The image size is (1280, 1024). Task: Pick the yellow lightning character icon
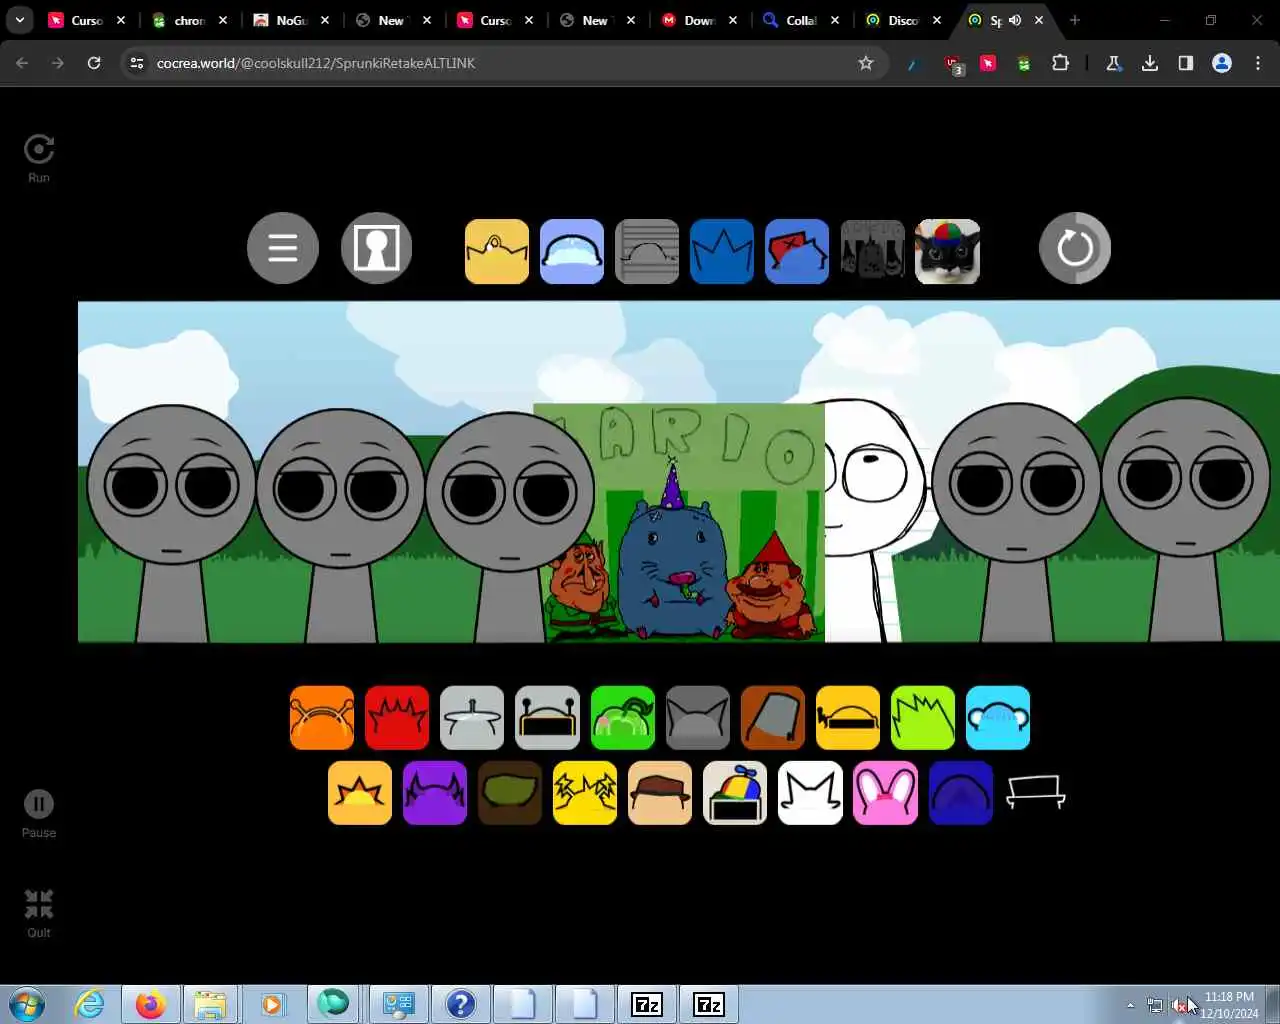click(x=585, y=793)
